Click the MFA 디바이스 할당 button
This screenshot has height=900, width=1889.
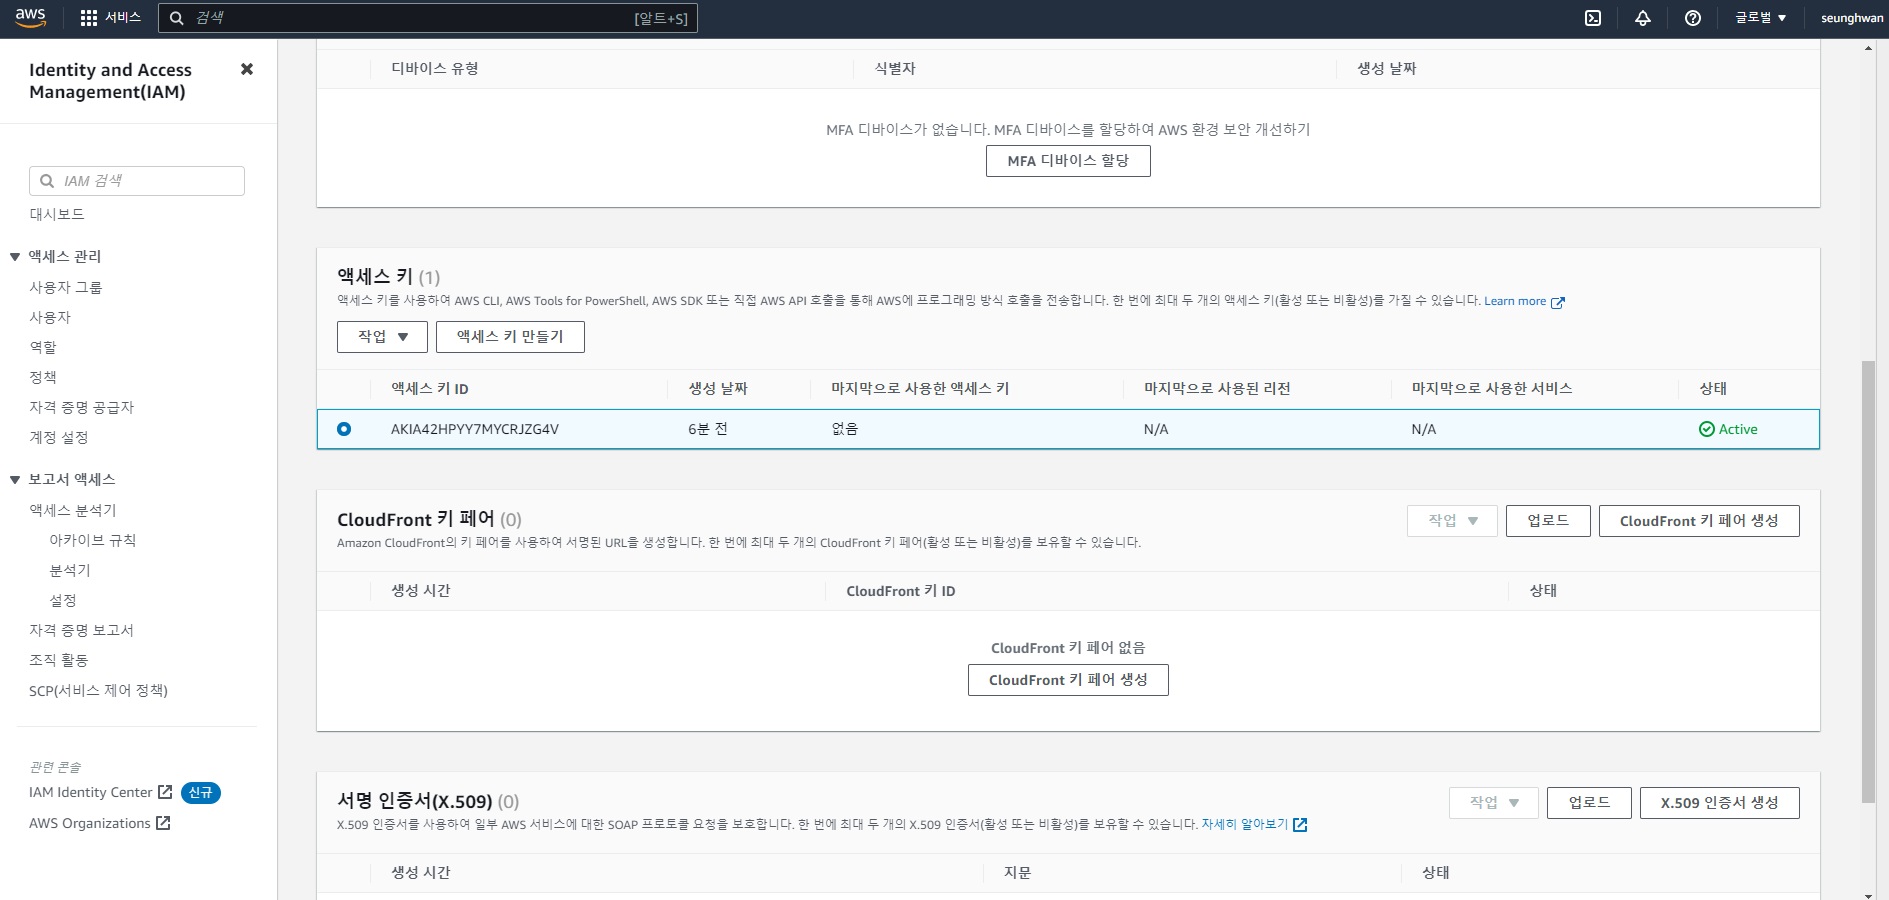click(x=1068, y=161)
